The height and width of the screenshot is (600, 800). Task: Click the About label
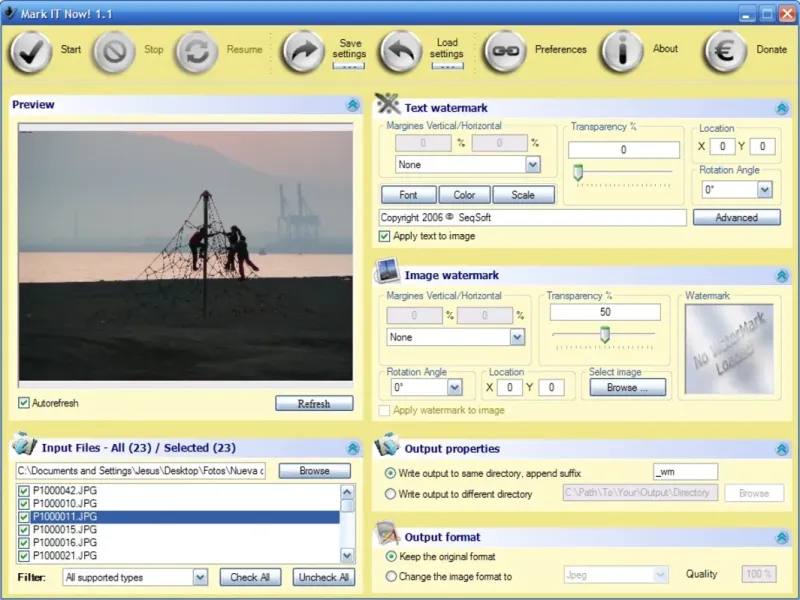pos(665,48)
